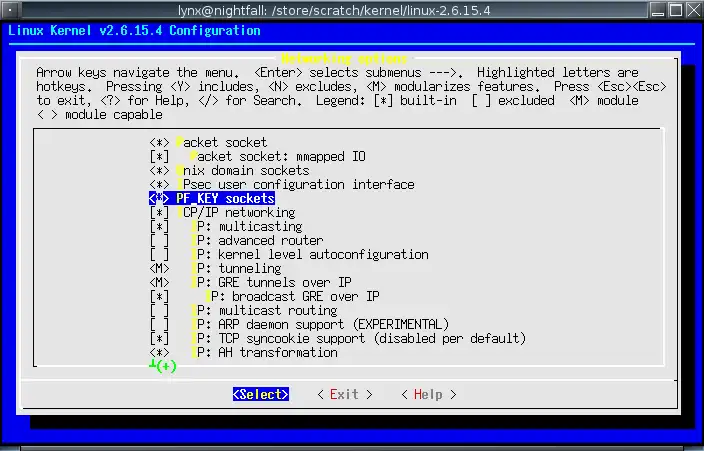Toggle the Packet socket tristate box
Viewport: 704px width, 451px height.
pyautogui.click(x=159, y=143)
